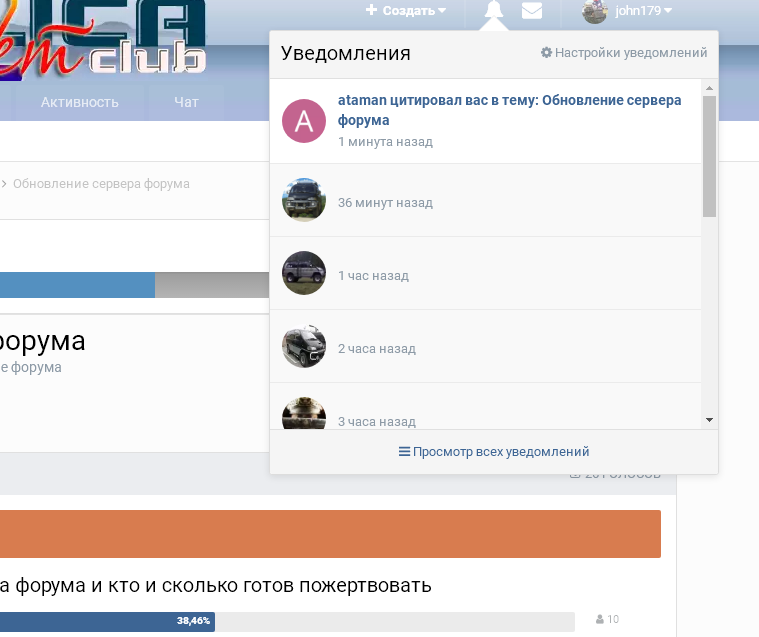Viewport: 759px width, 637px height.
Task: Open Настройки уведомлений settings link
Action: click(624, 53)
